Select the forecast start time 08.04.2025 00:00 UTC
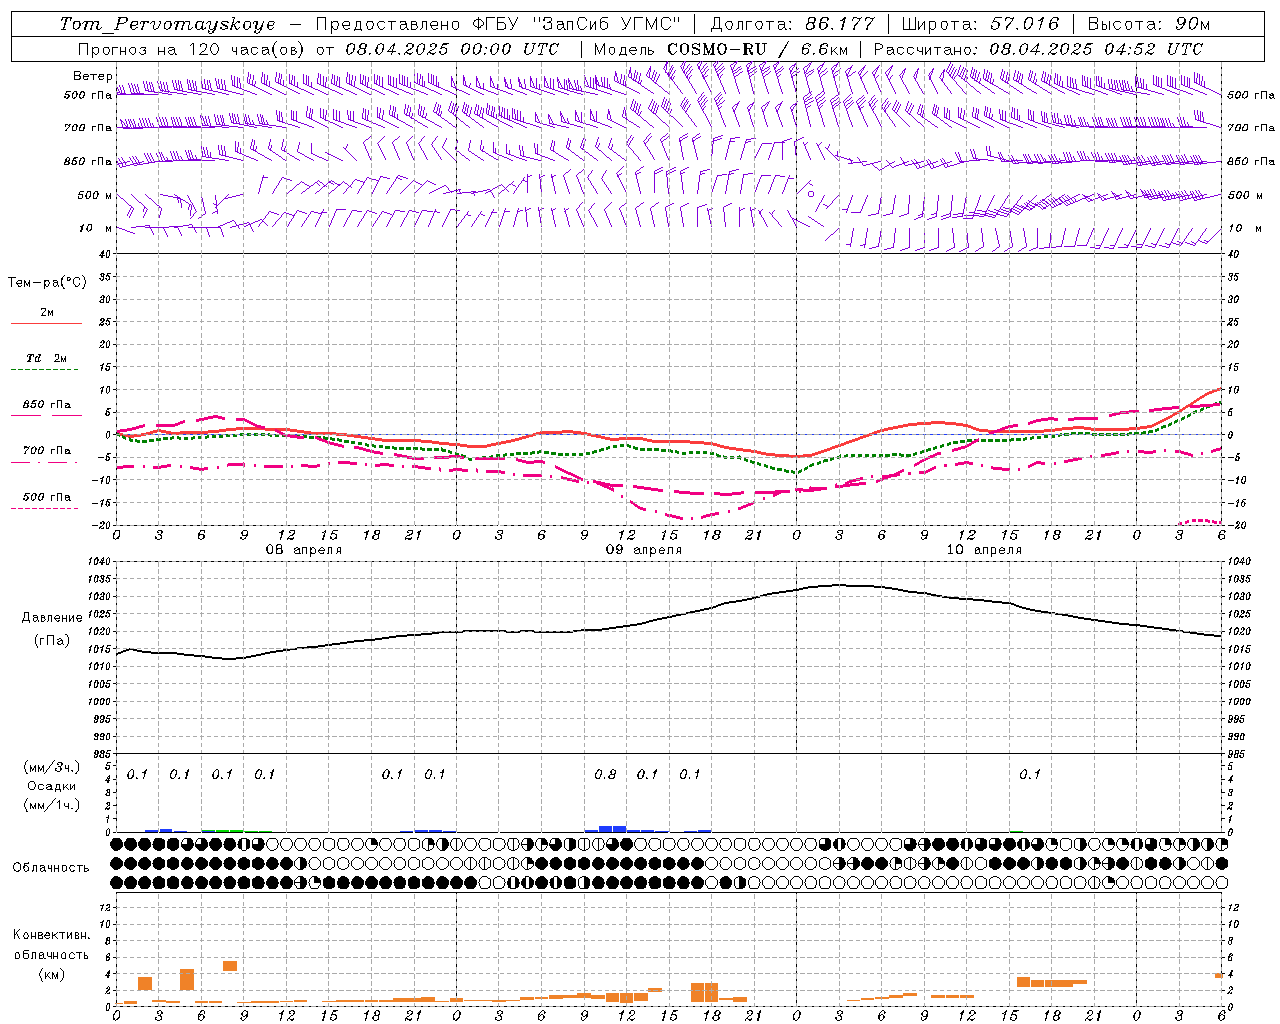The height and width of the screenshot is (1024, 1280). point(452,49)
